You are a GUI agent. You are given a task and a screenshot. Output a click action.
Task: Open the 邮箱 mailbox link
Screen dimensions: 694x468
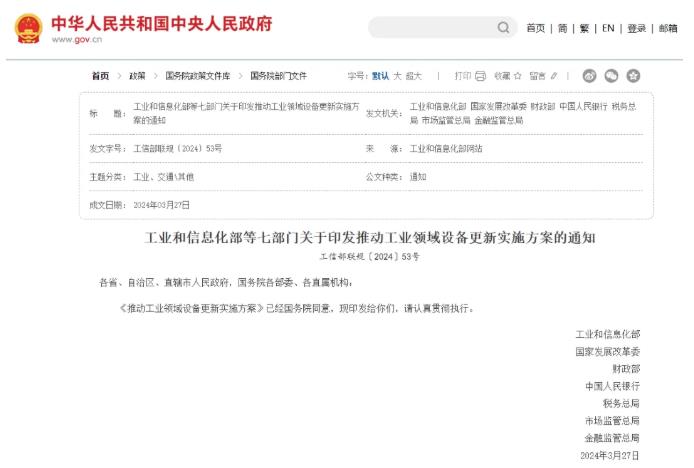click(667, 28)
